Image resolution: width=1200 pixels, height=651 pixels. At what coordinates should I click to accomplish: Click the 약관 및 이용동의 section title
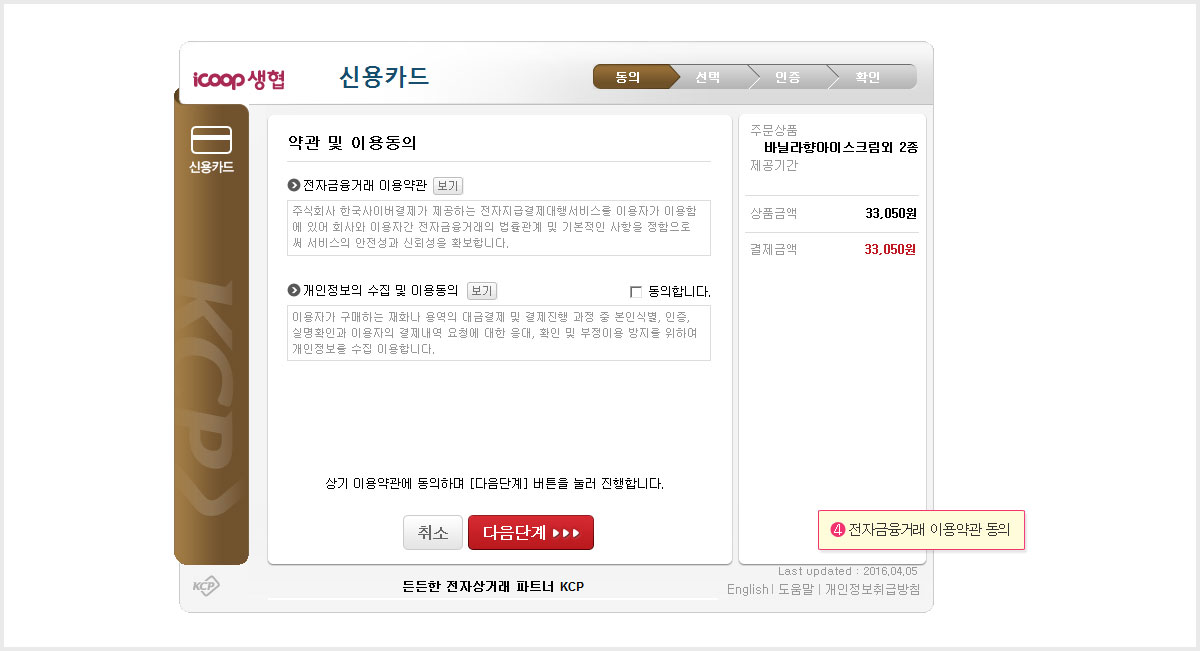click(x=351, y=143)
